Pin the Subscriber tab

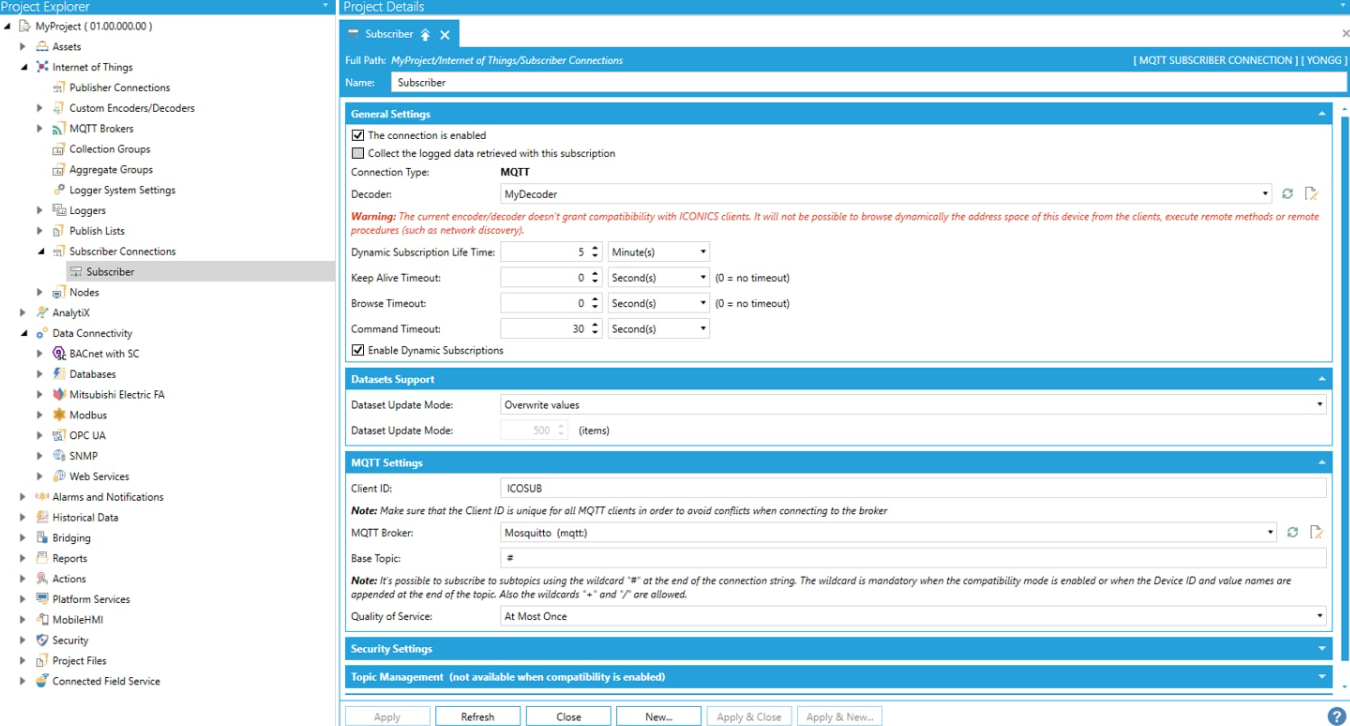tap(425, 35)
